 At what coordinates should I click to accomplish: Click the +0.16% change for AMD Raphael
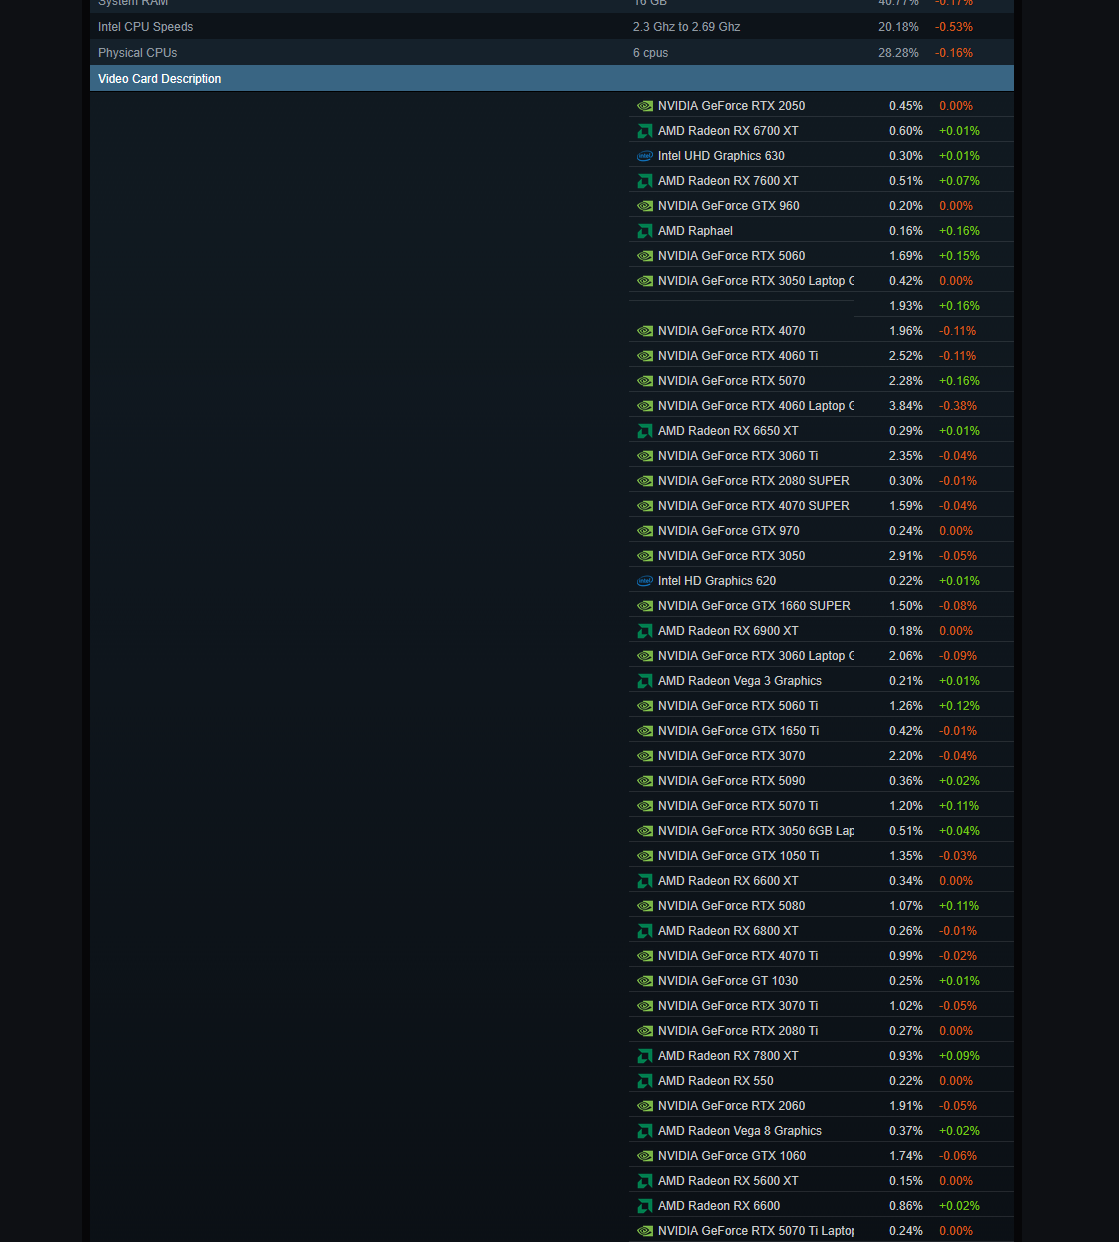tap(959, 231)
